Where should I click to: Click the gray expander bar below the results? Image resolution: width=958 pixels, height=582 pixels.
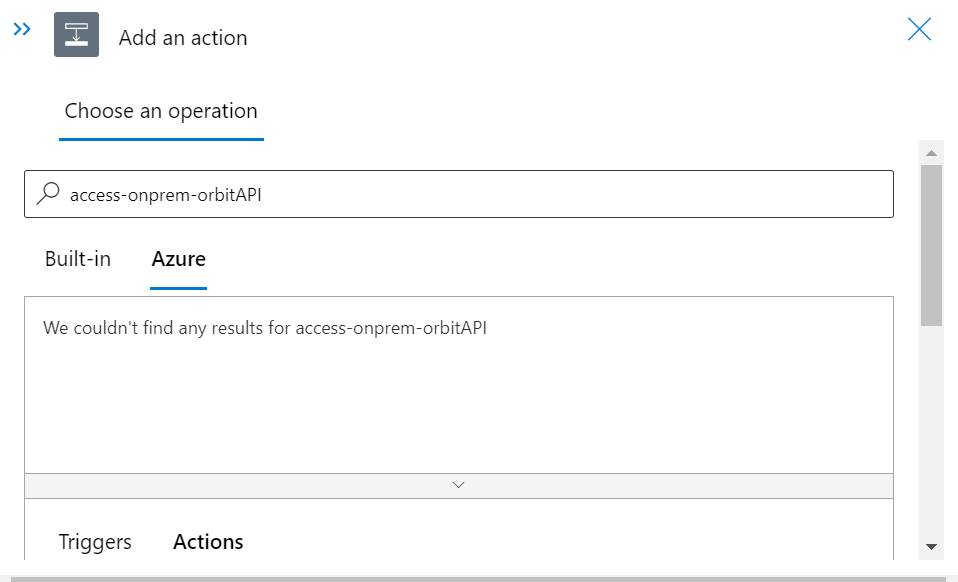(458, 484)
